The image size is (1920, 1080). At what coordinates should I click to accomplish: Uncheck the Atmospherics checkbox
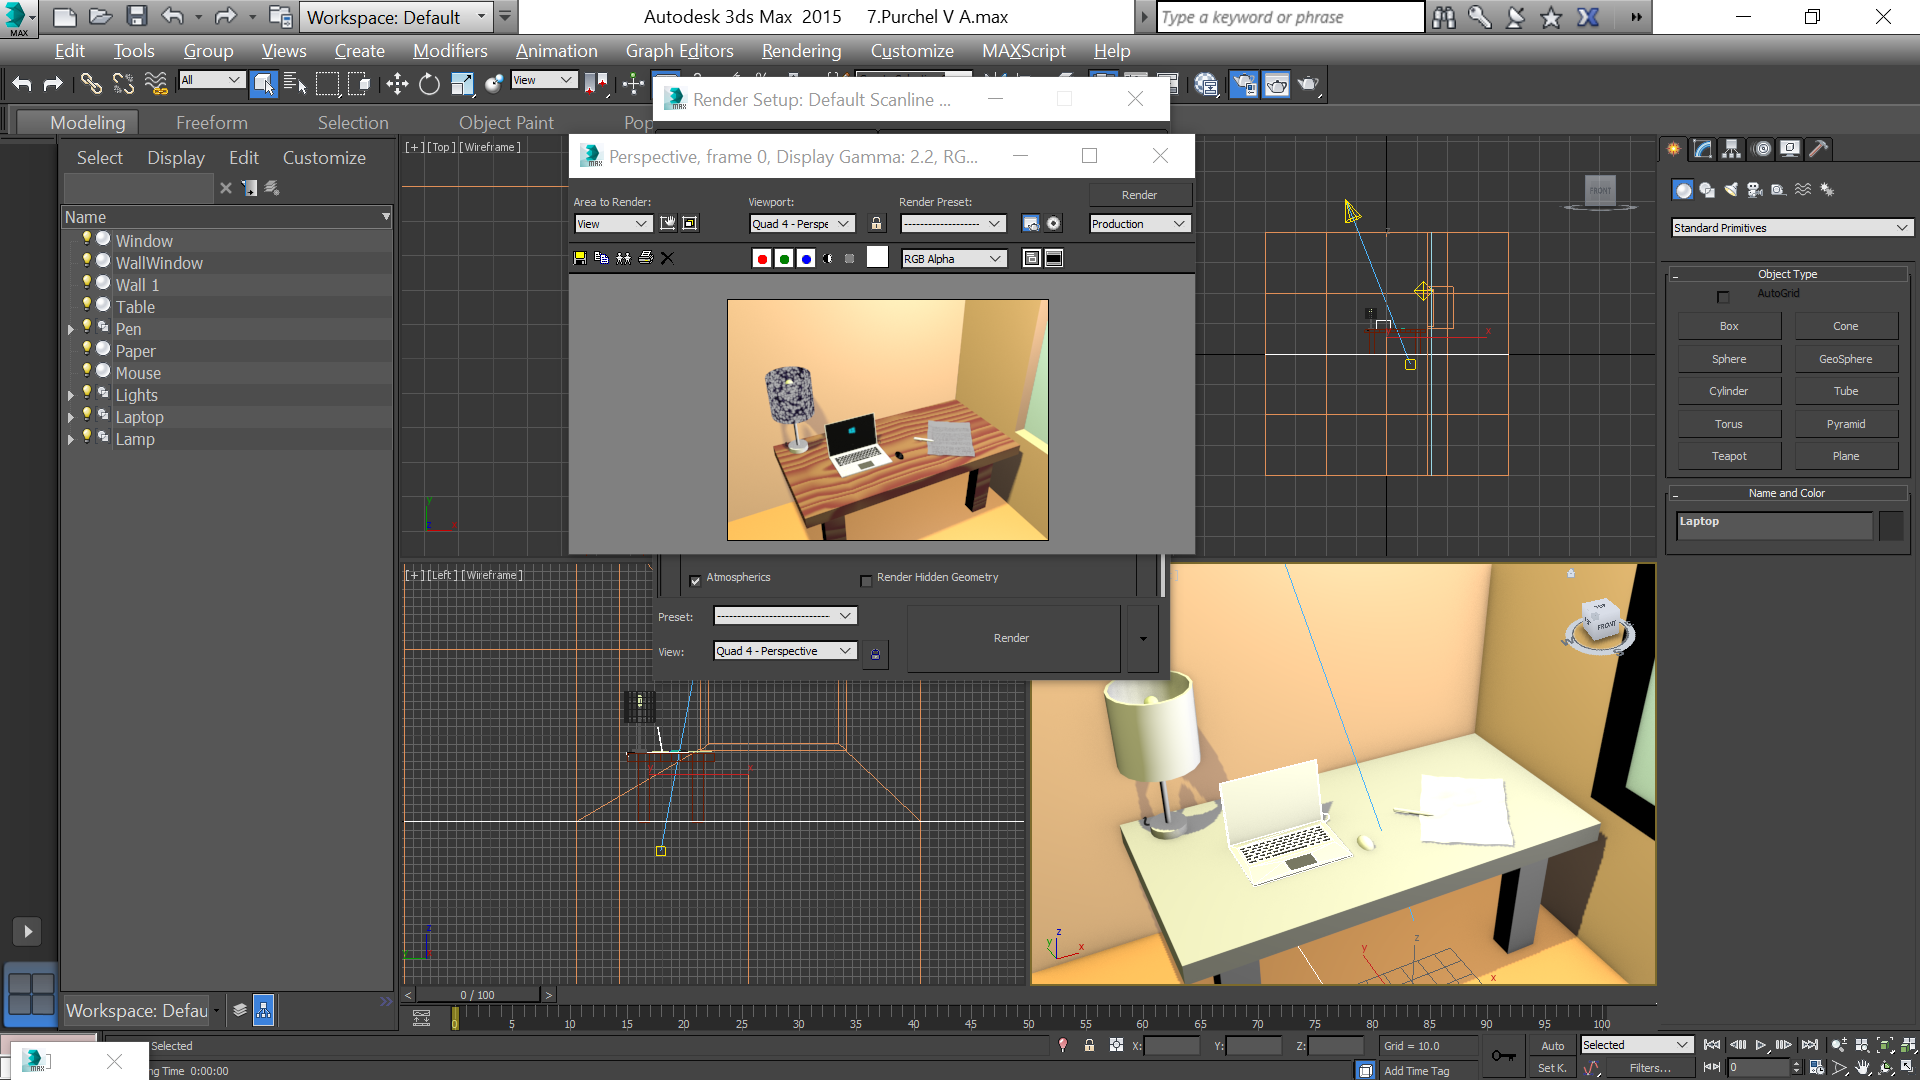695,580
